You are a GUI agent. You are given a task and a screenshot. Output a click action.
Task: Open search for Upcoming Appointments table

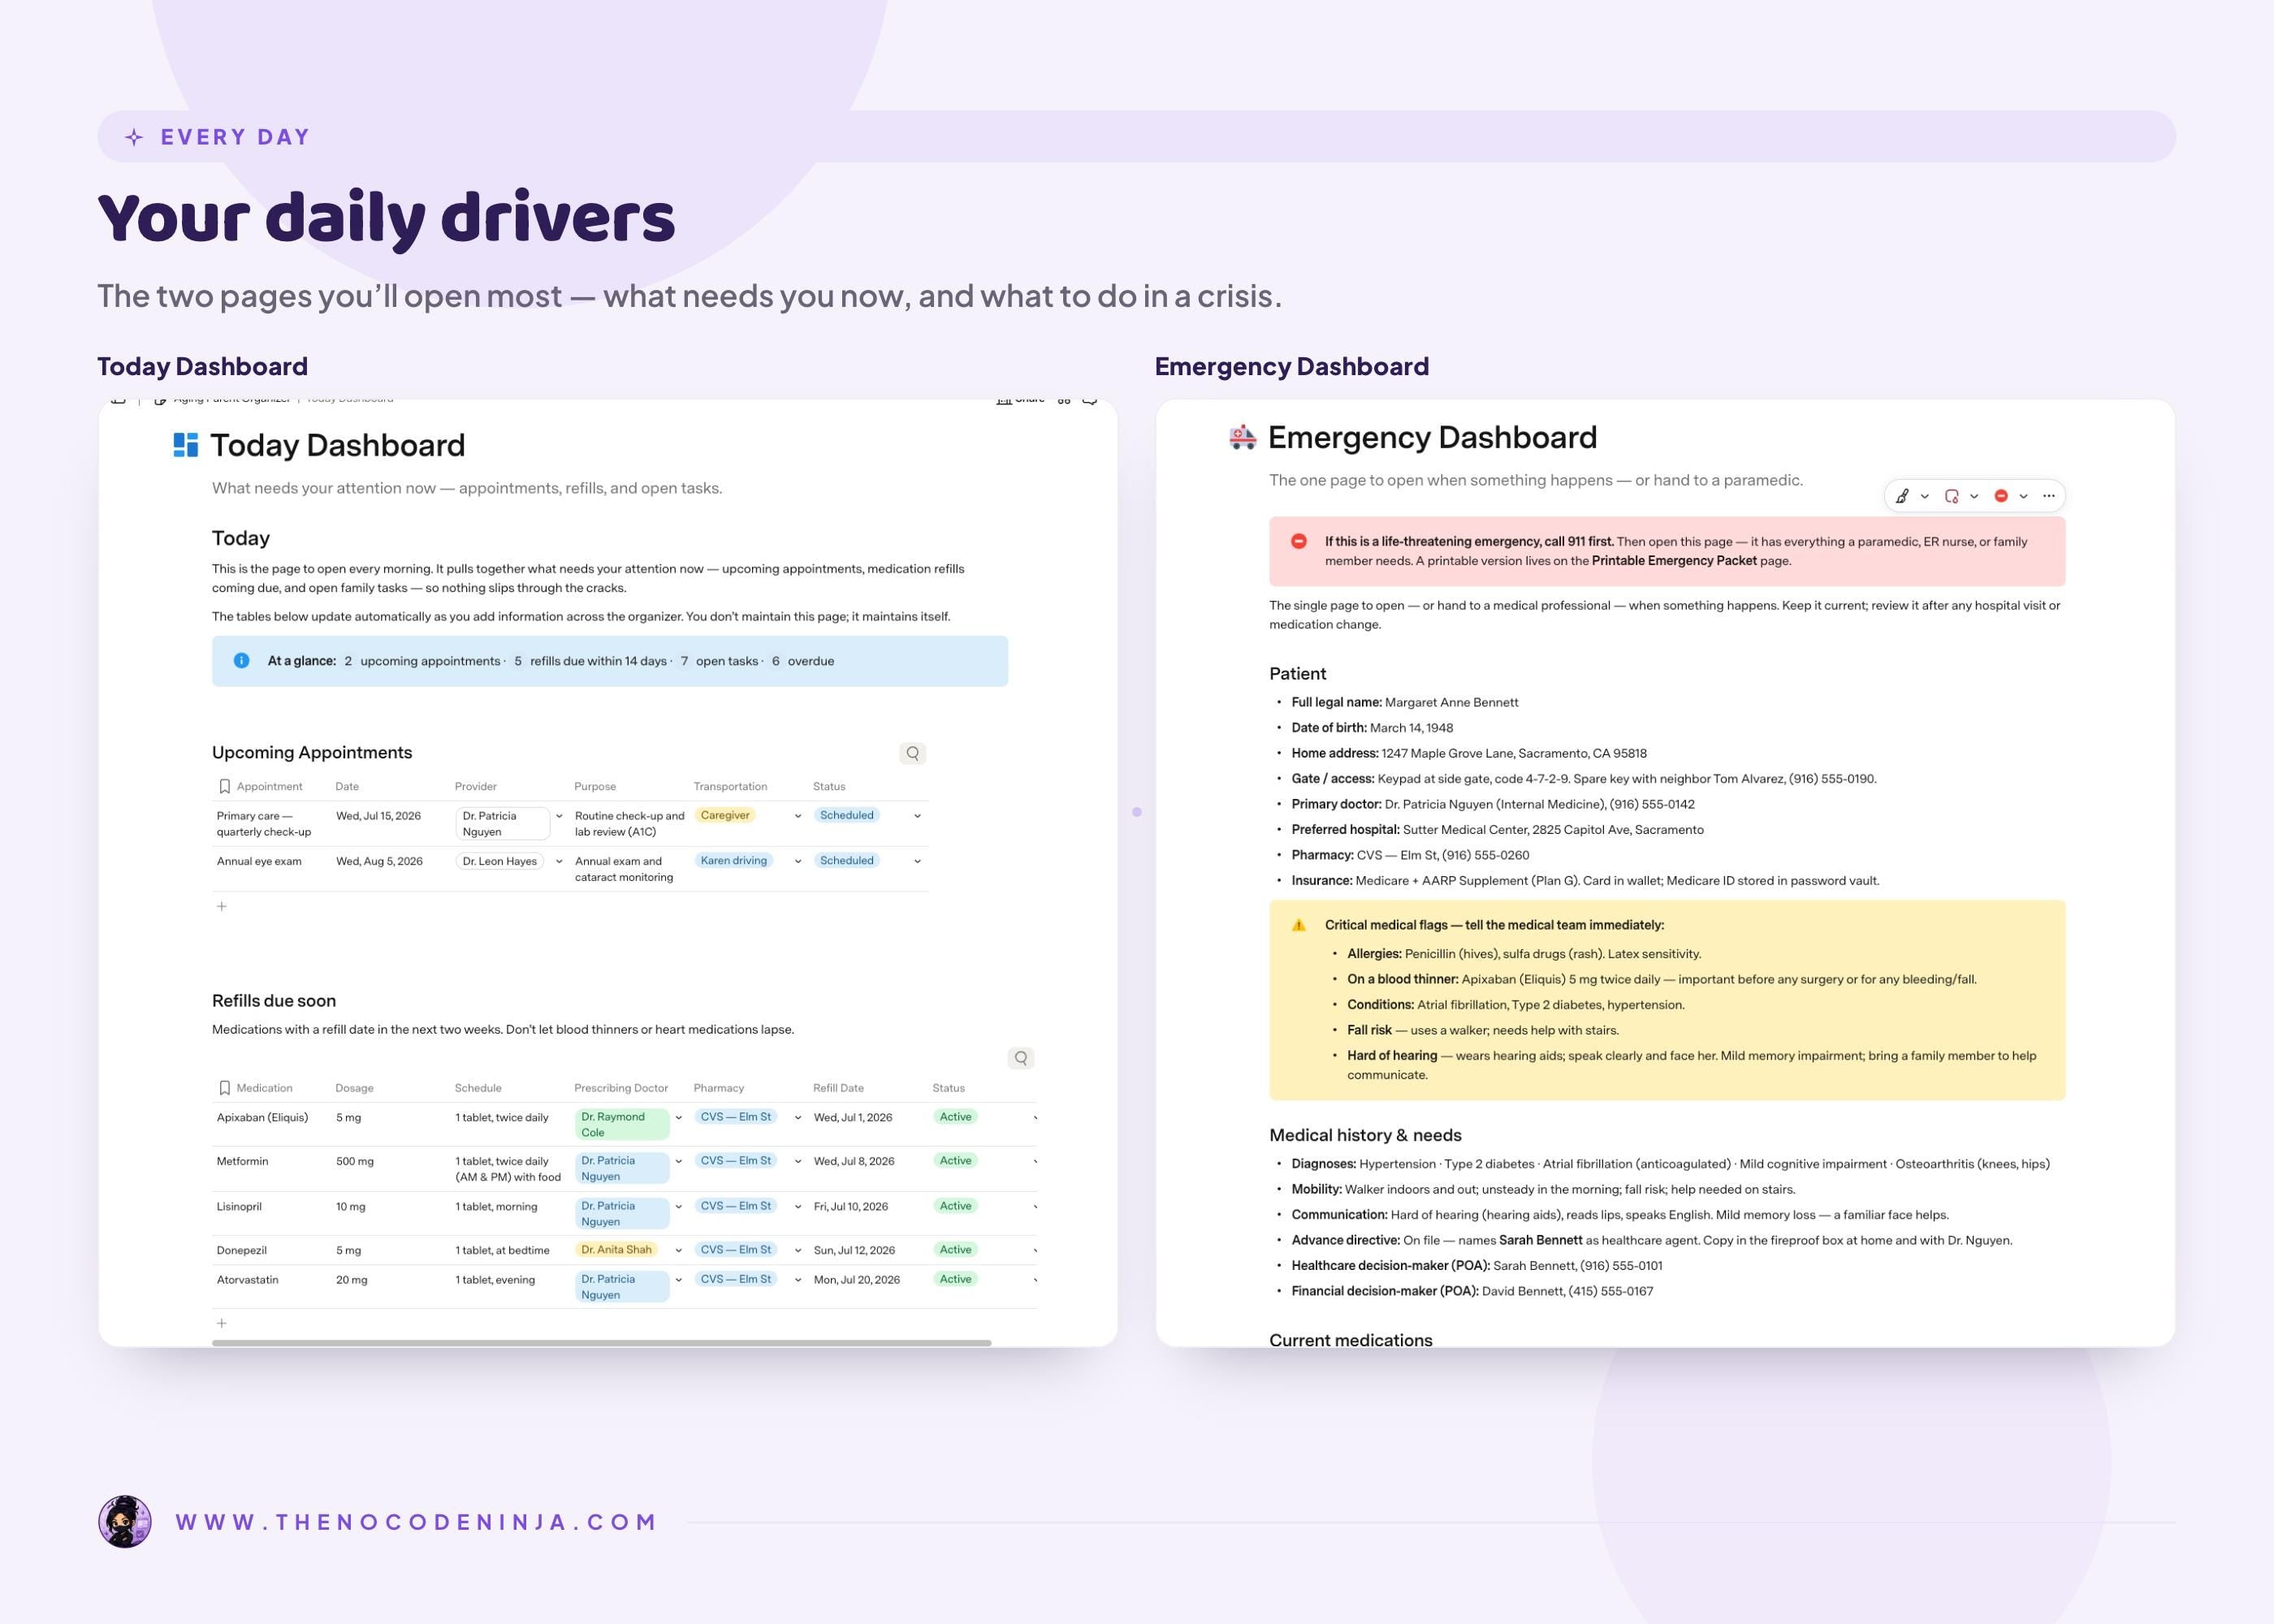coord(912,753)
